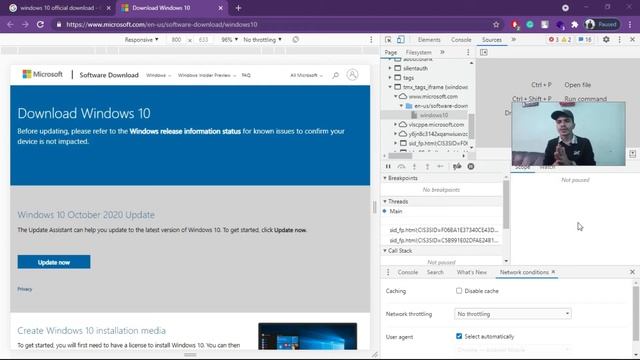Click the browser forward arrow
The height and width of the screenshot is (360, 640).
[x=25, y=24]
